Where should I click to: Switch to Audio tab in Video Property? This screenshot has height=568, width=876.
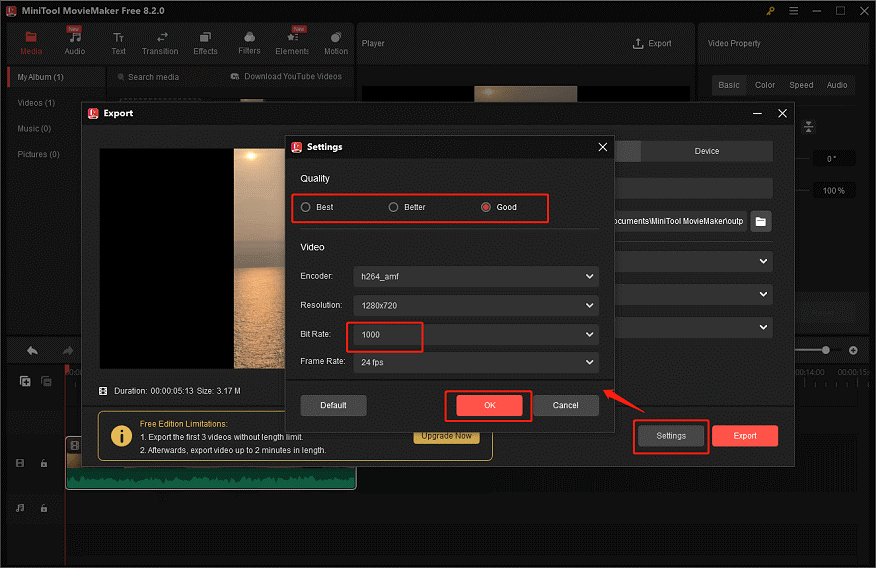pyautogui.click(x=837, y=85)
